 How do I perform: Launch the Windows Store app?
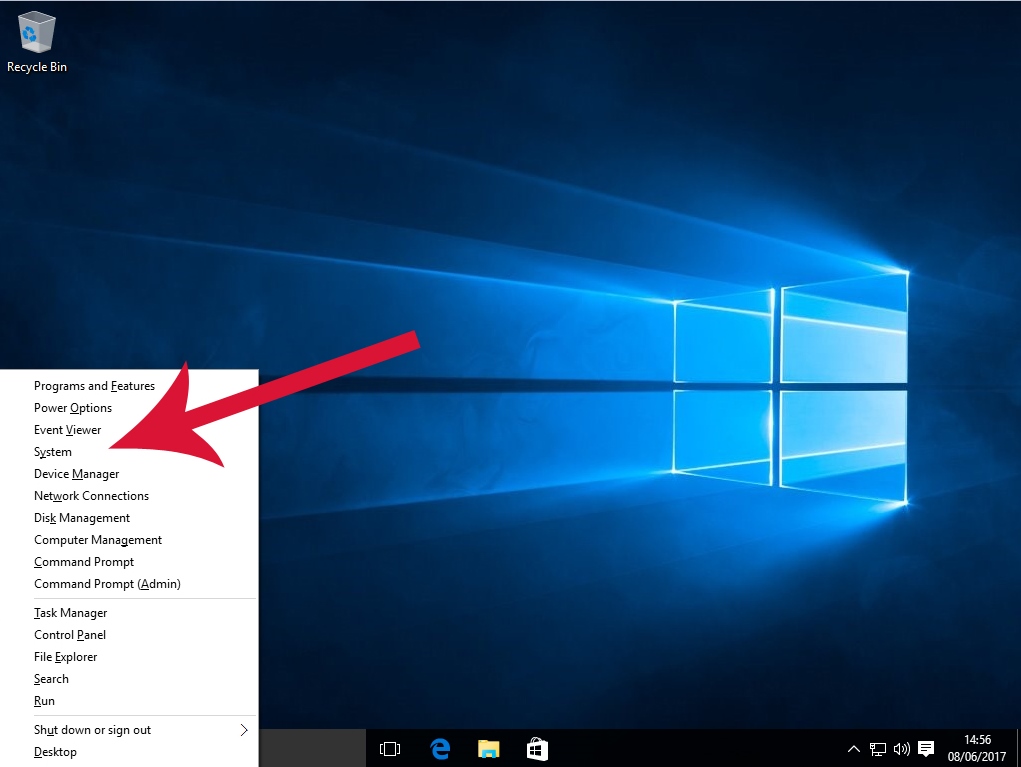coord(537,748)
